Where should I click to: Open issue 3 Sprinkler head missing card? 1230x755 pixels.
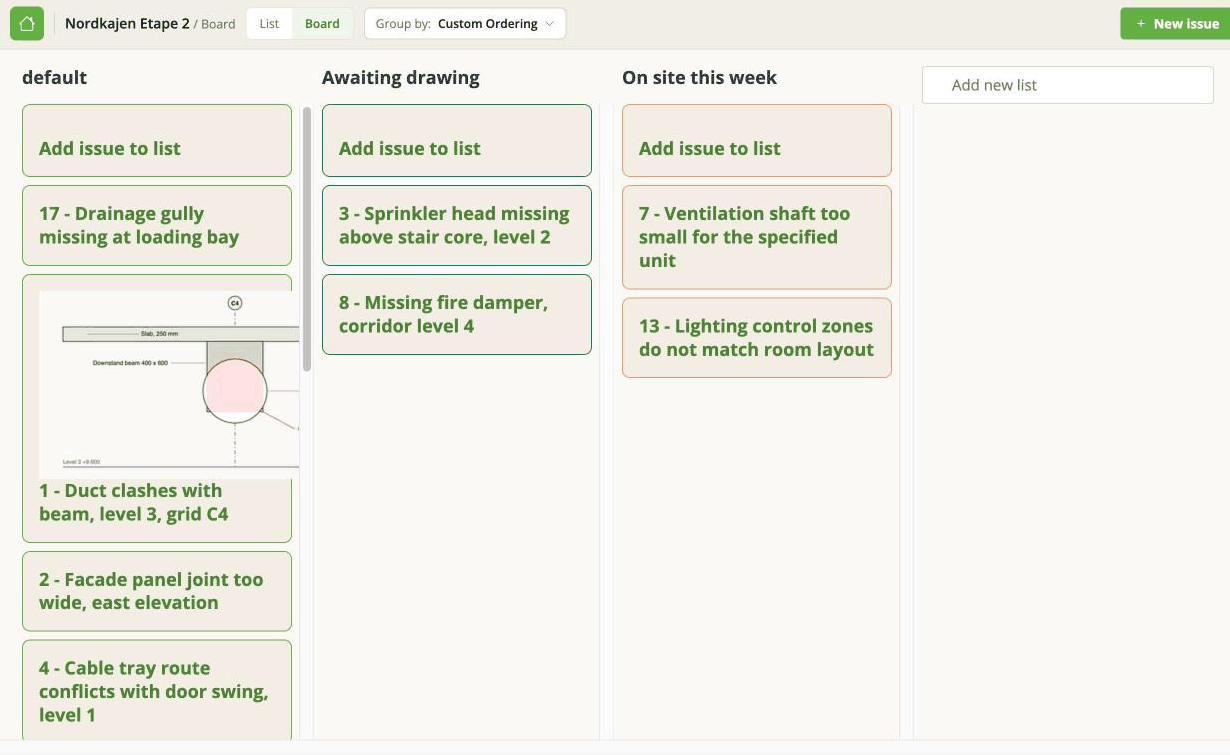(x=457, y=225)
